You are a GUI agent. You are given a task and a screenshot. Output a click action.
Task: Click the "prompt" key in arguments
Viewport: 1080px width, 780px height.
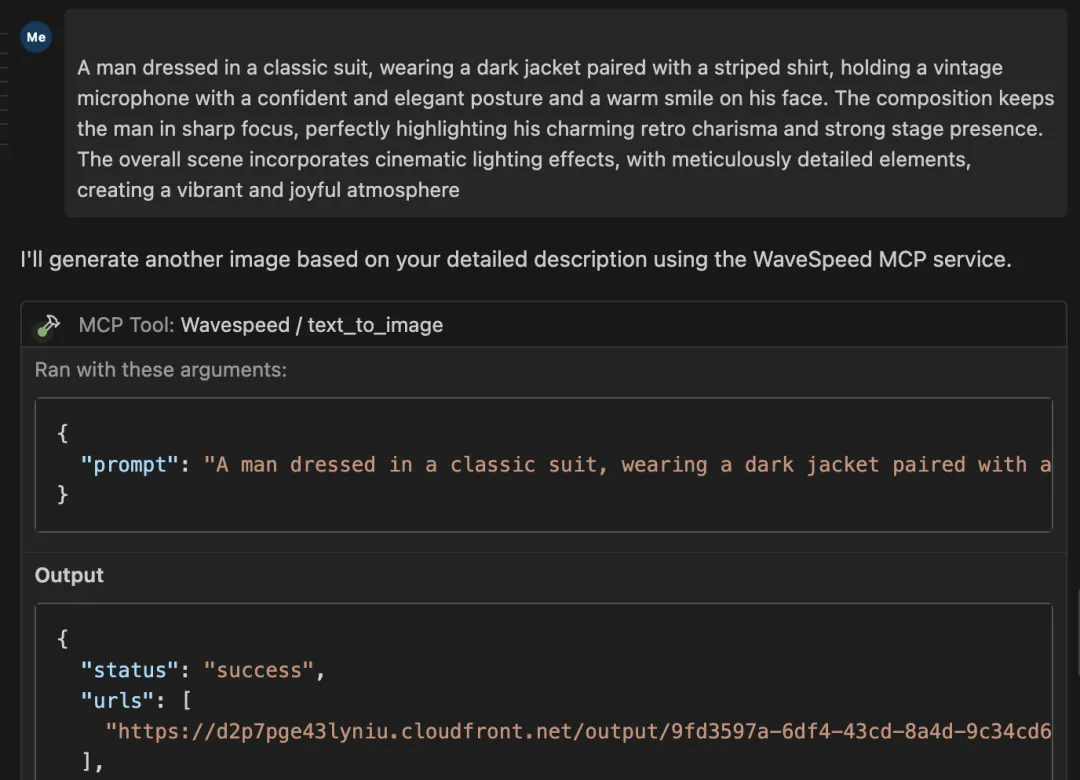tap(129, 464)
